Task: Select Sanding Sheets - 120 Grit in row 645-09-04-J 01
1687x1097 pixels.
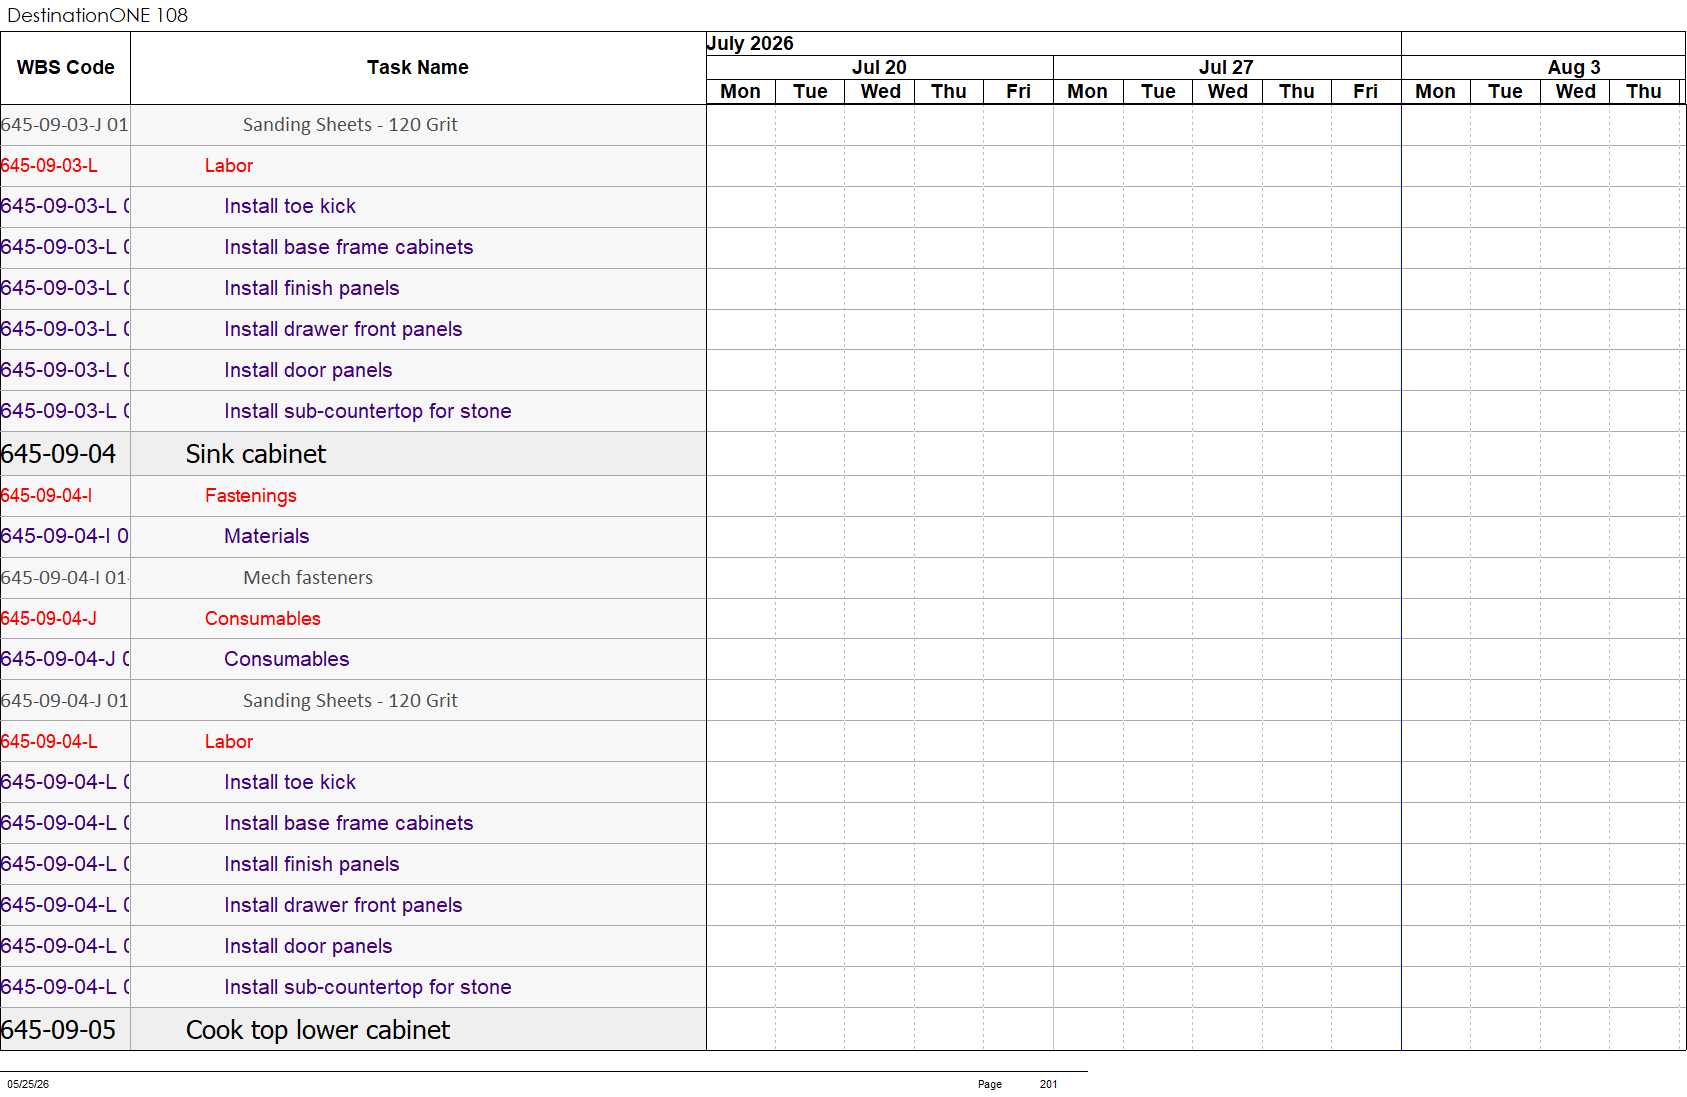Action: 350,701
